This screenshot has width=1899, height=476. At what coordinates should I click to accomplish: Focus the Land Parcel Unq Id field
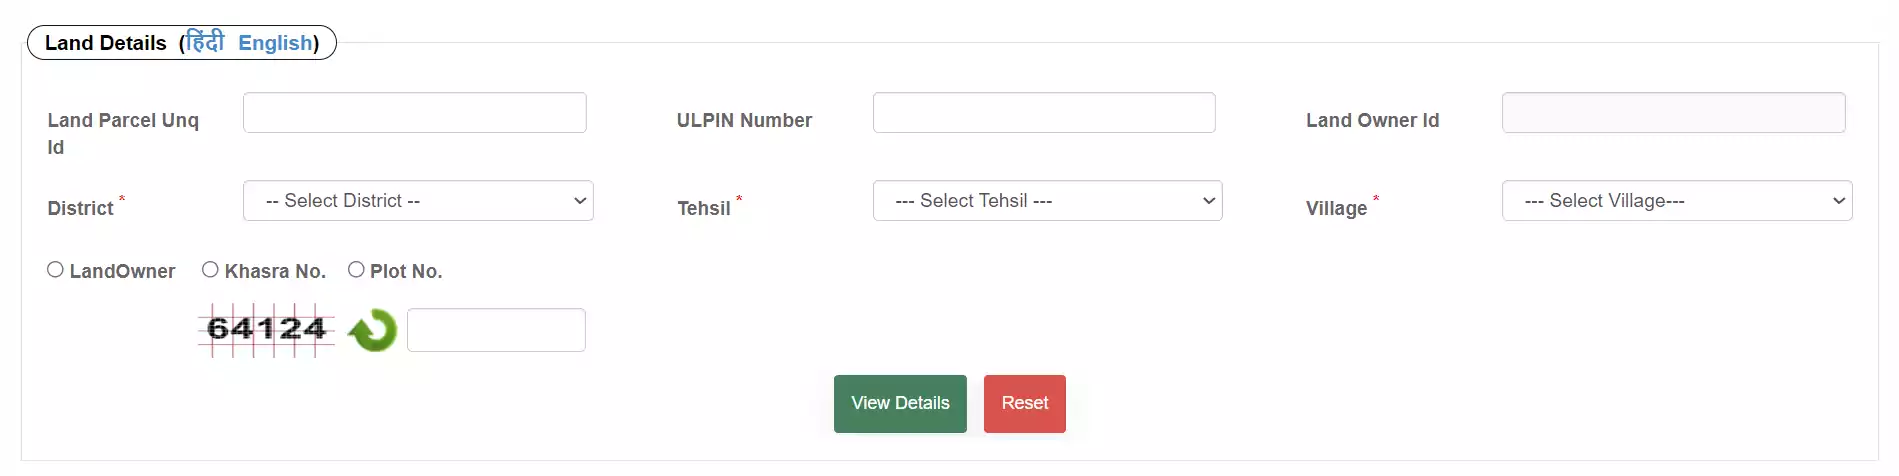click(415, 113)
